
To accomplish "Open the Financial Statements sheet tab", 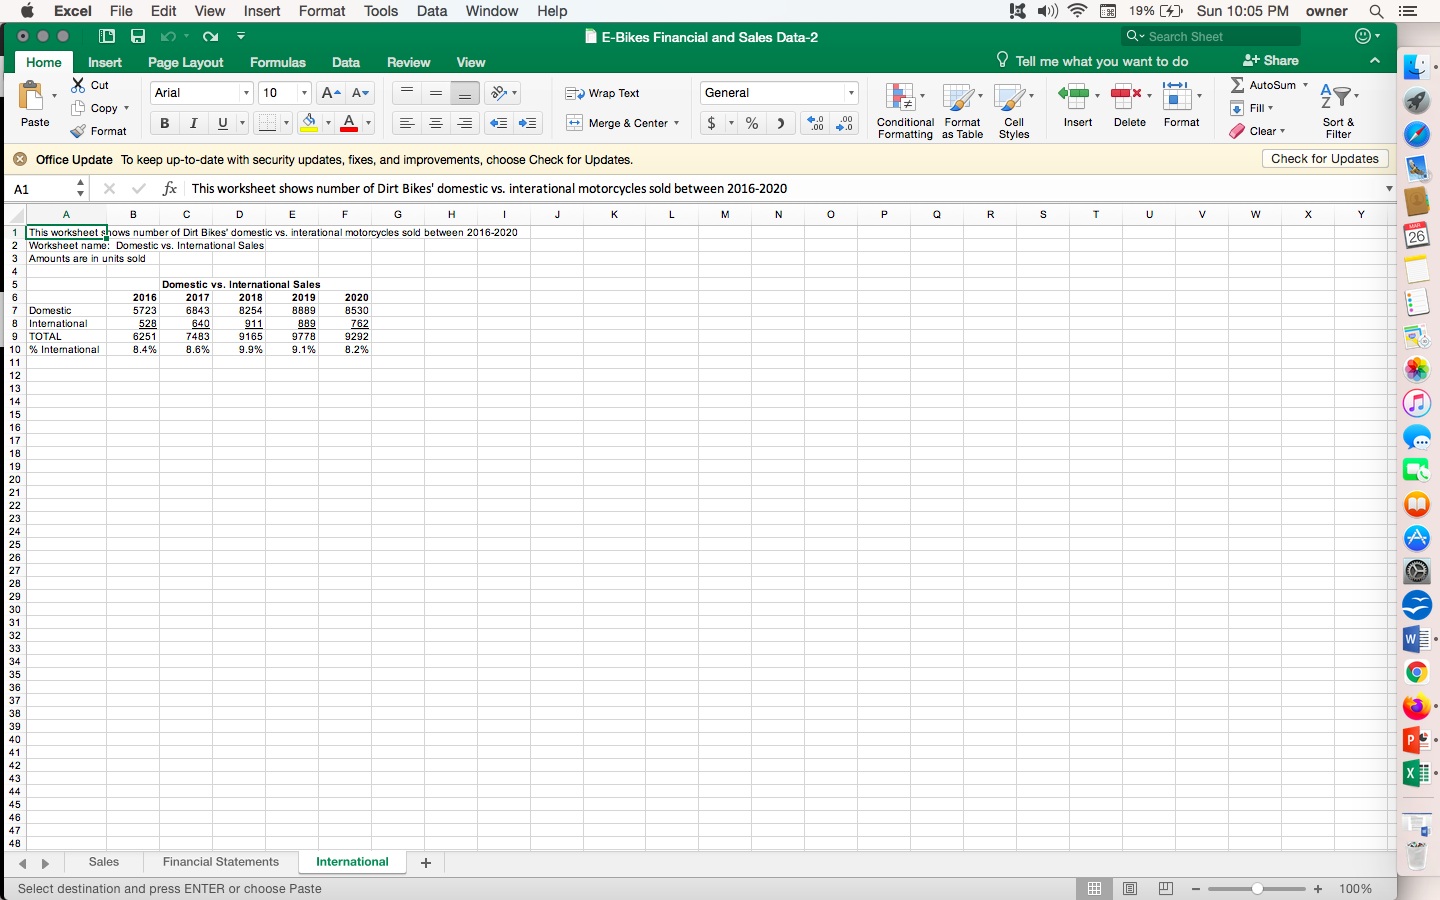I will [x=221, y=862].
